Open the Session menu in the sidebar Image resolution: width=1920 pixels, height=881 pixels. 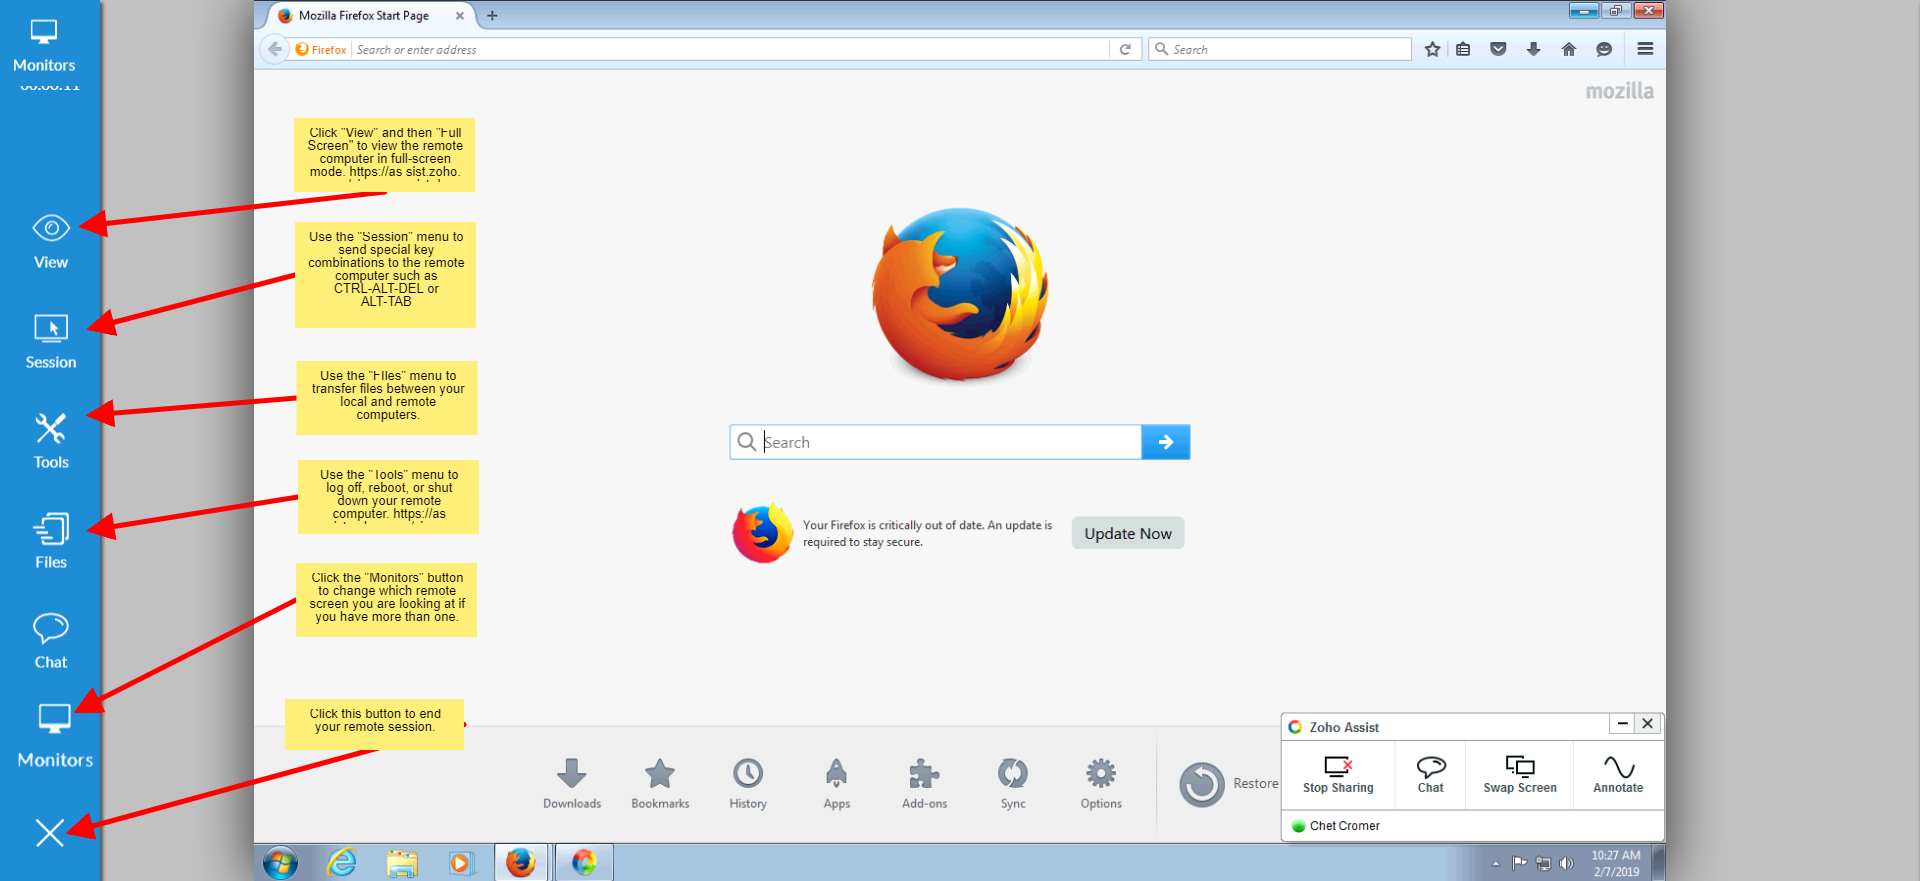pyautogui.click(x=51, y=342)
